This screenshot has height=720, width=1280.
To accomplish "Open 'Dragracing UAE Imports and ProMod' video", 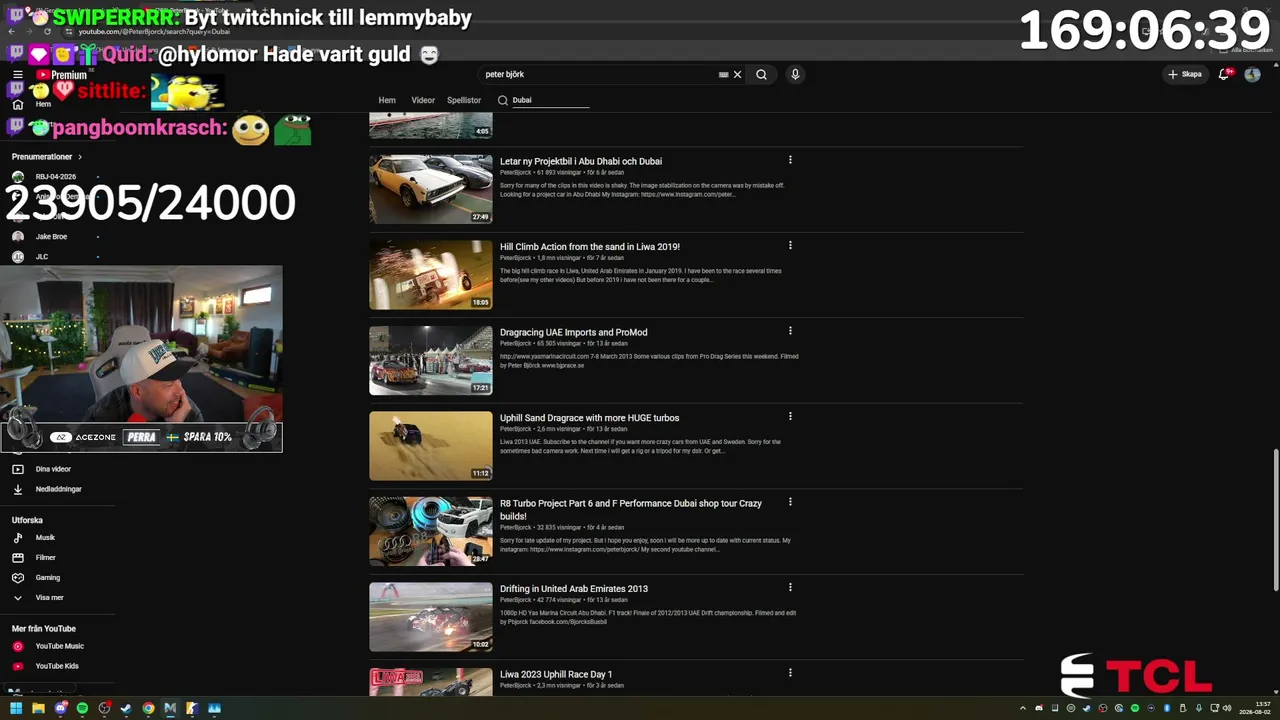I will point(574,333).
